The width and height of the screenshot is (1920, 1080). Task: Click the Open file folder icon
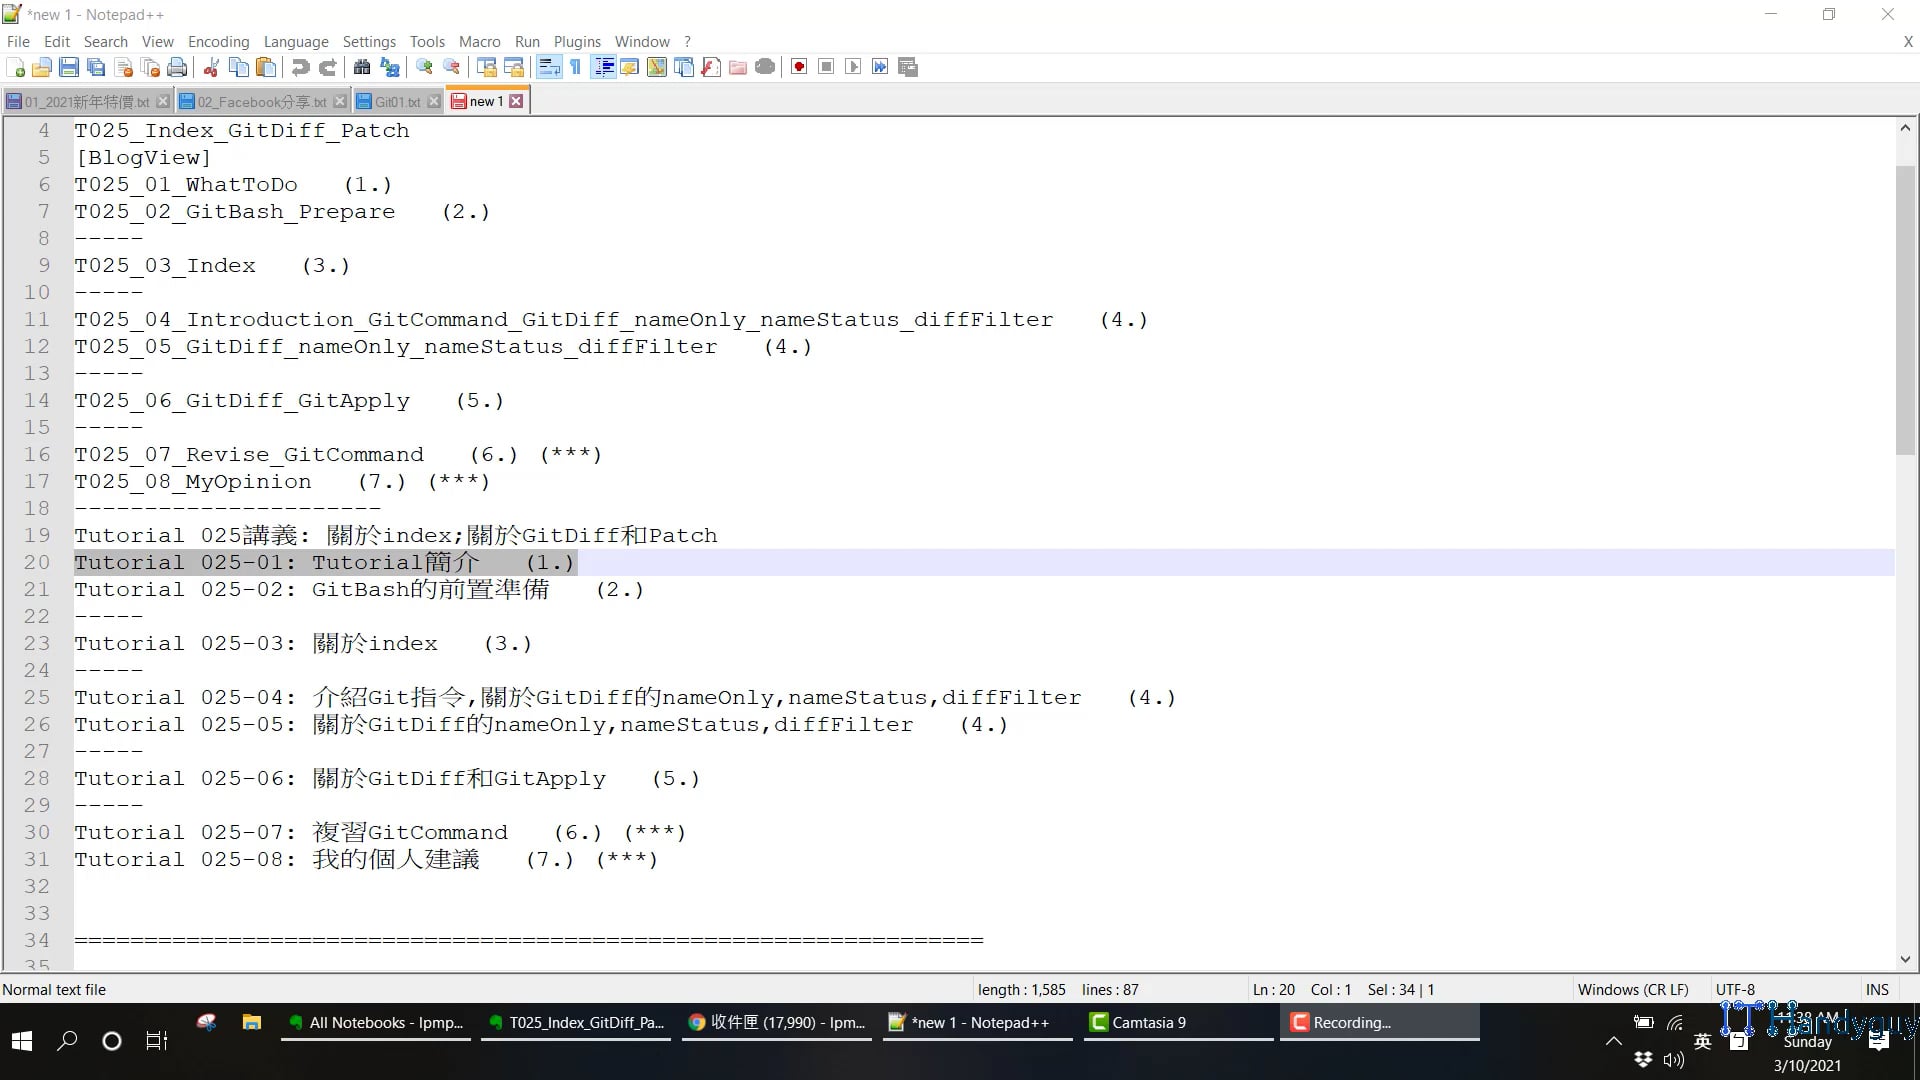click(x=42, y=67)
